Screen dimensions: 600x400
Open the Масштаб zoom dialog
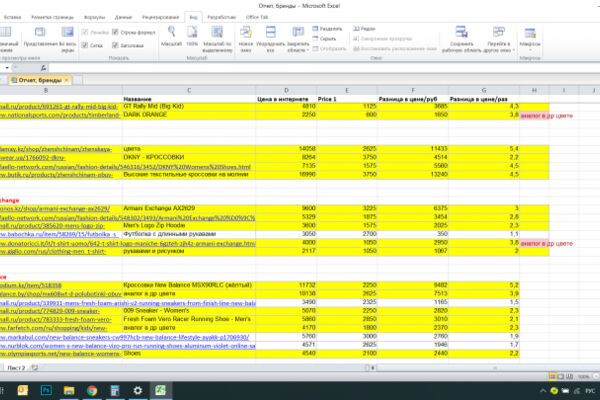pyautogui.click(x=171, y=37)
